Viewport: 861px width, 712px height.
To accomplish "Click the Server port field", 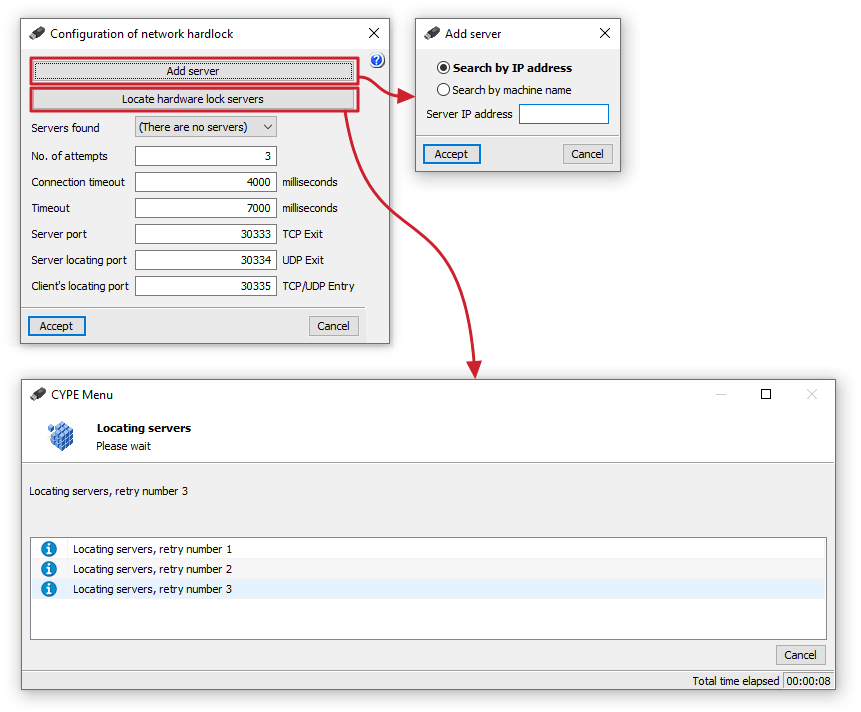I will [206, 234].
